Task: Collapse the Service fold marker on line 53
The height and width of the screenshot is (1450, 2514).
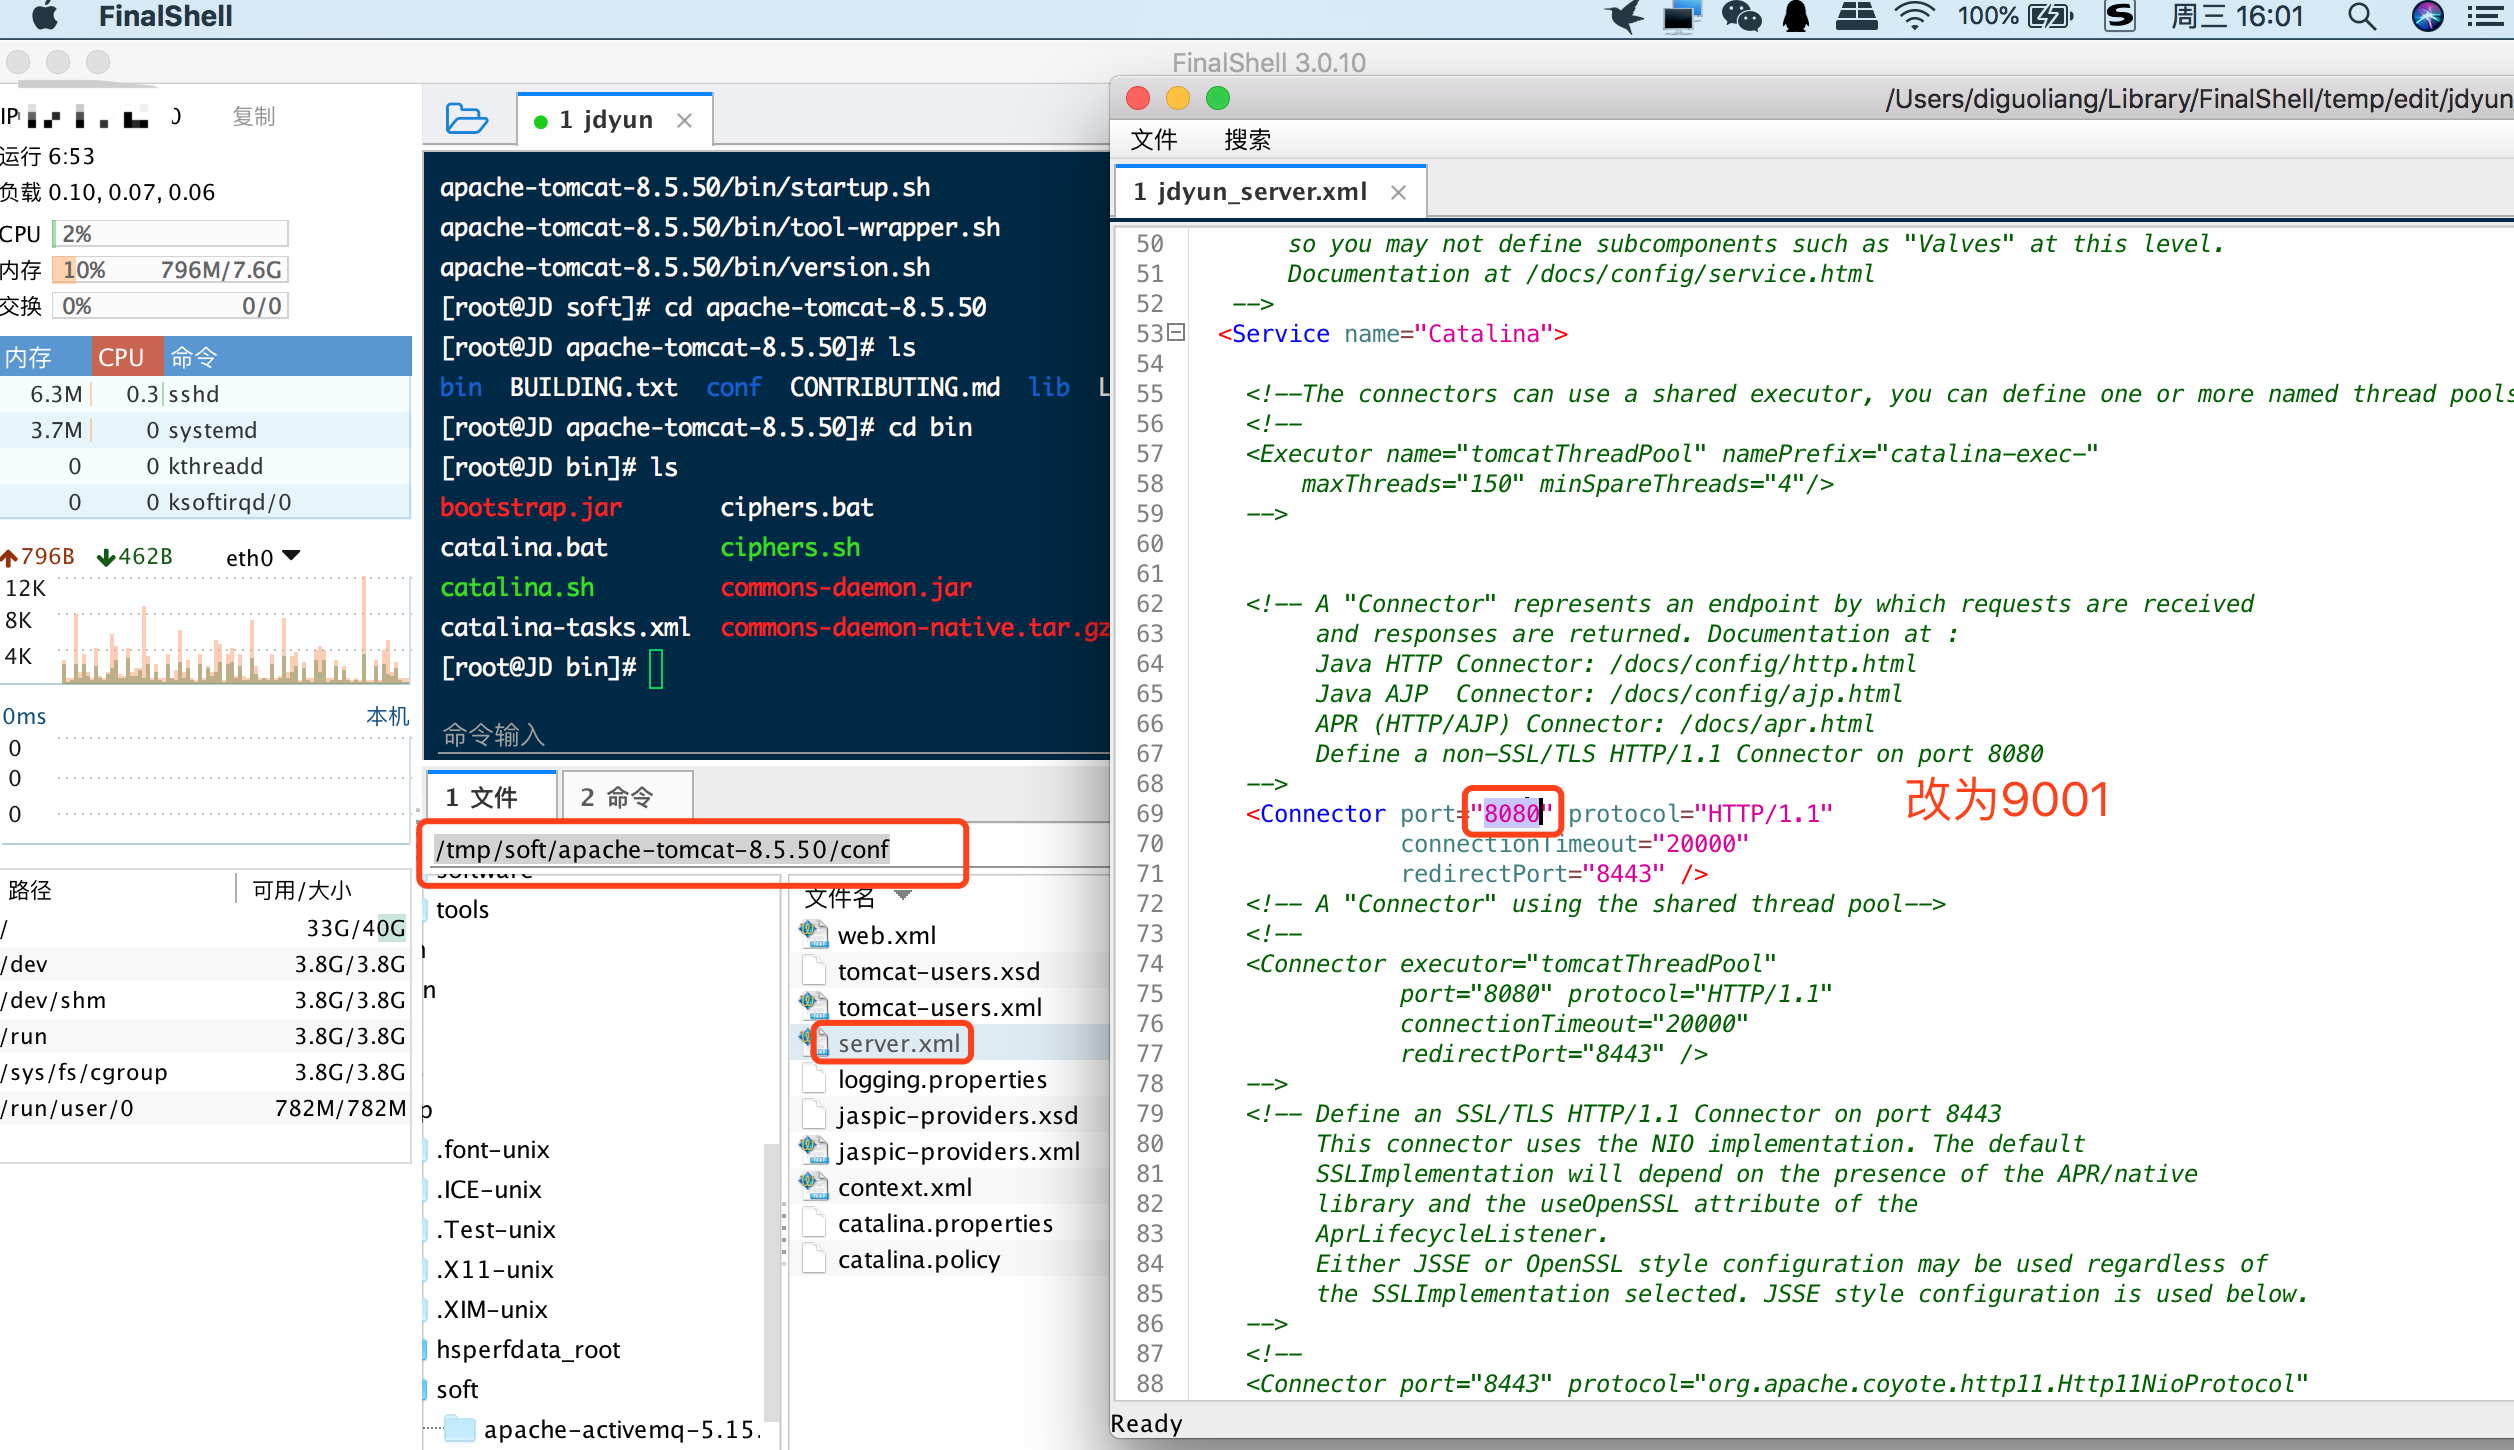Action: pos(1177,332)
